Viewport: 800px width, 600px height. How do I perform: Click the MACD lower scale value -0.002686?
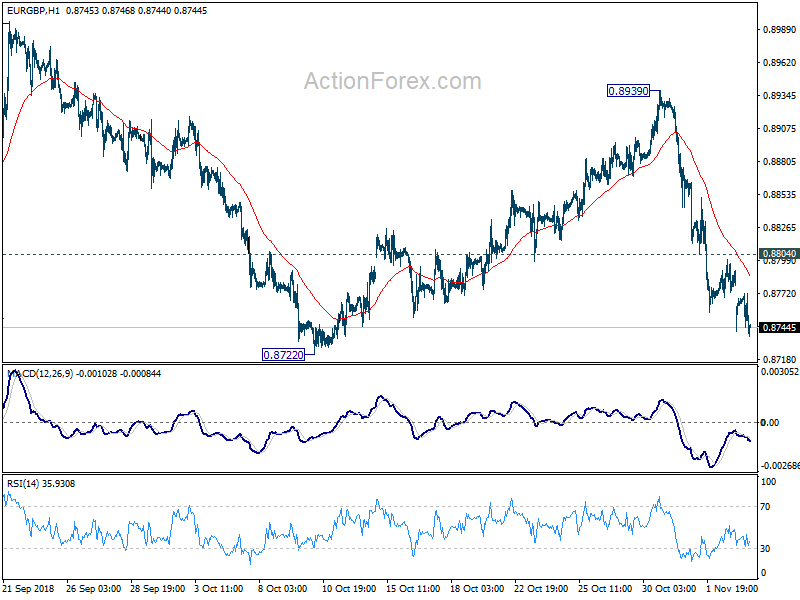coord(780,465)
